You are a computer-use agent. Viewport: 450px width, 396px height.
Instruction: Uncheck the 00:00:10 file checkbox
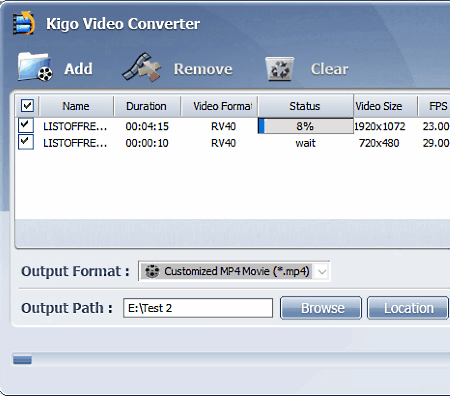pos(26,142)
